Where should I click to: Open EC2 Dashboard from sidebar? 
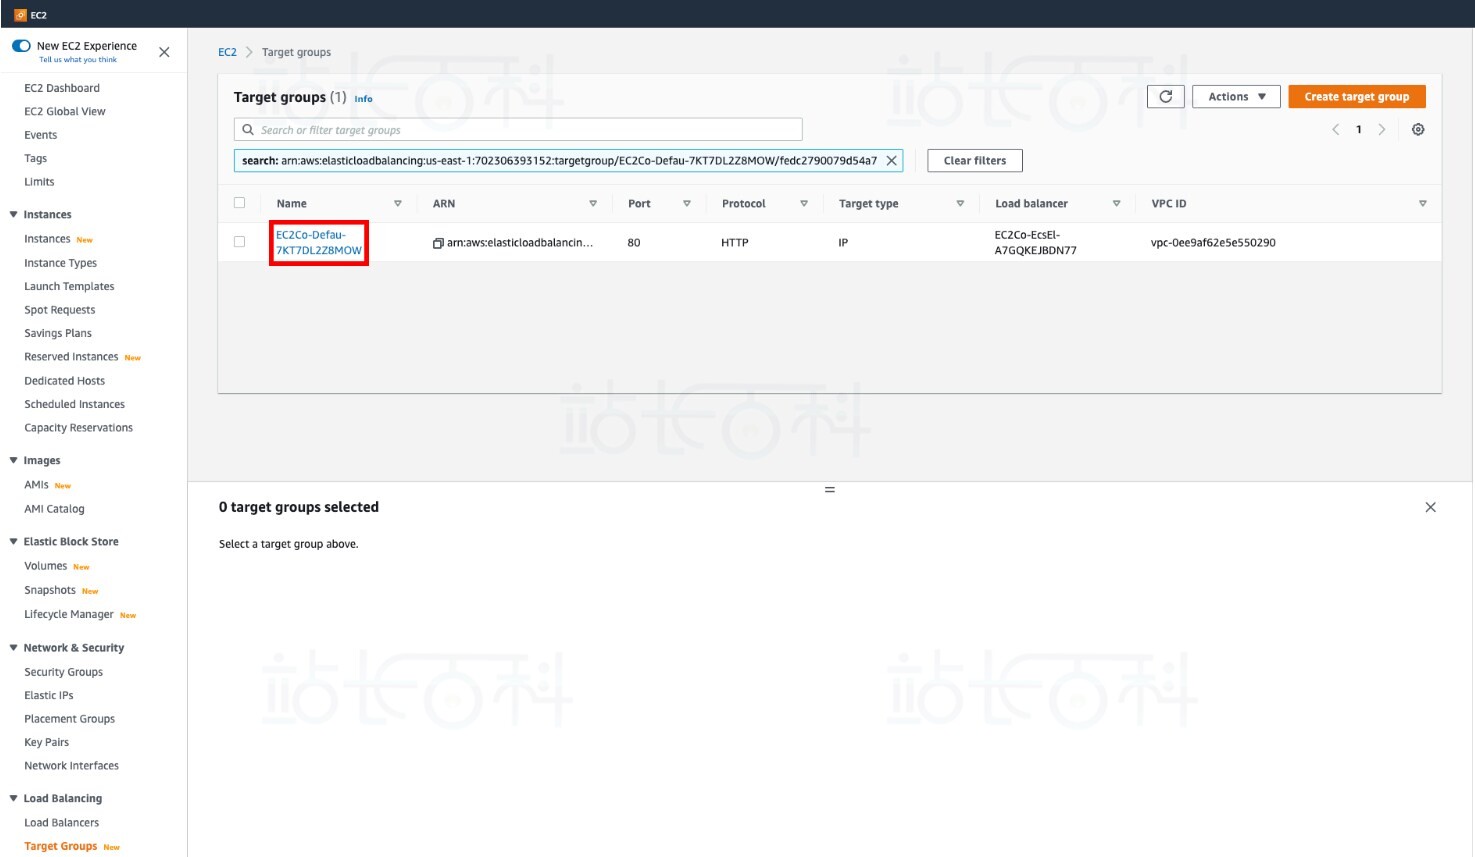click(x=62, y=89)
